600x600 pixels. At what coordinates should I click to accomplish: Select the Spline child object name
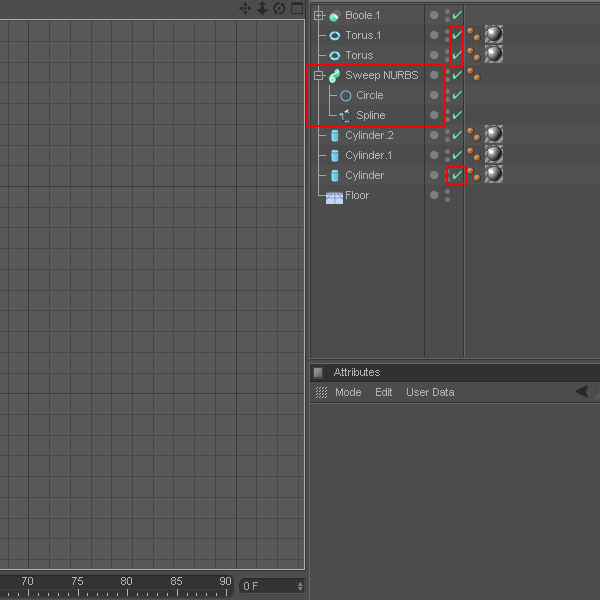click(371, 115)
